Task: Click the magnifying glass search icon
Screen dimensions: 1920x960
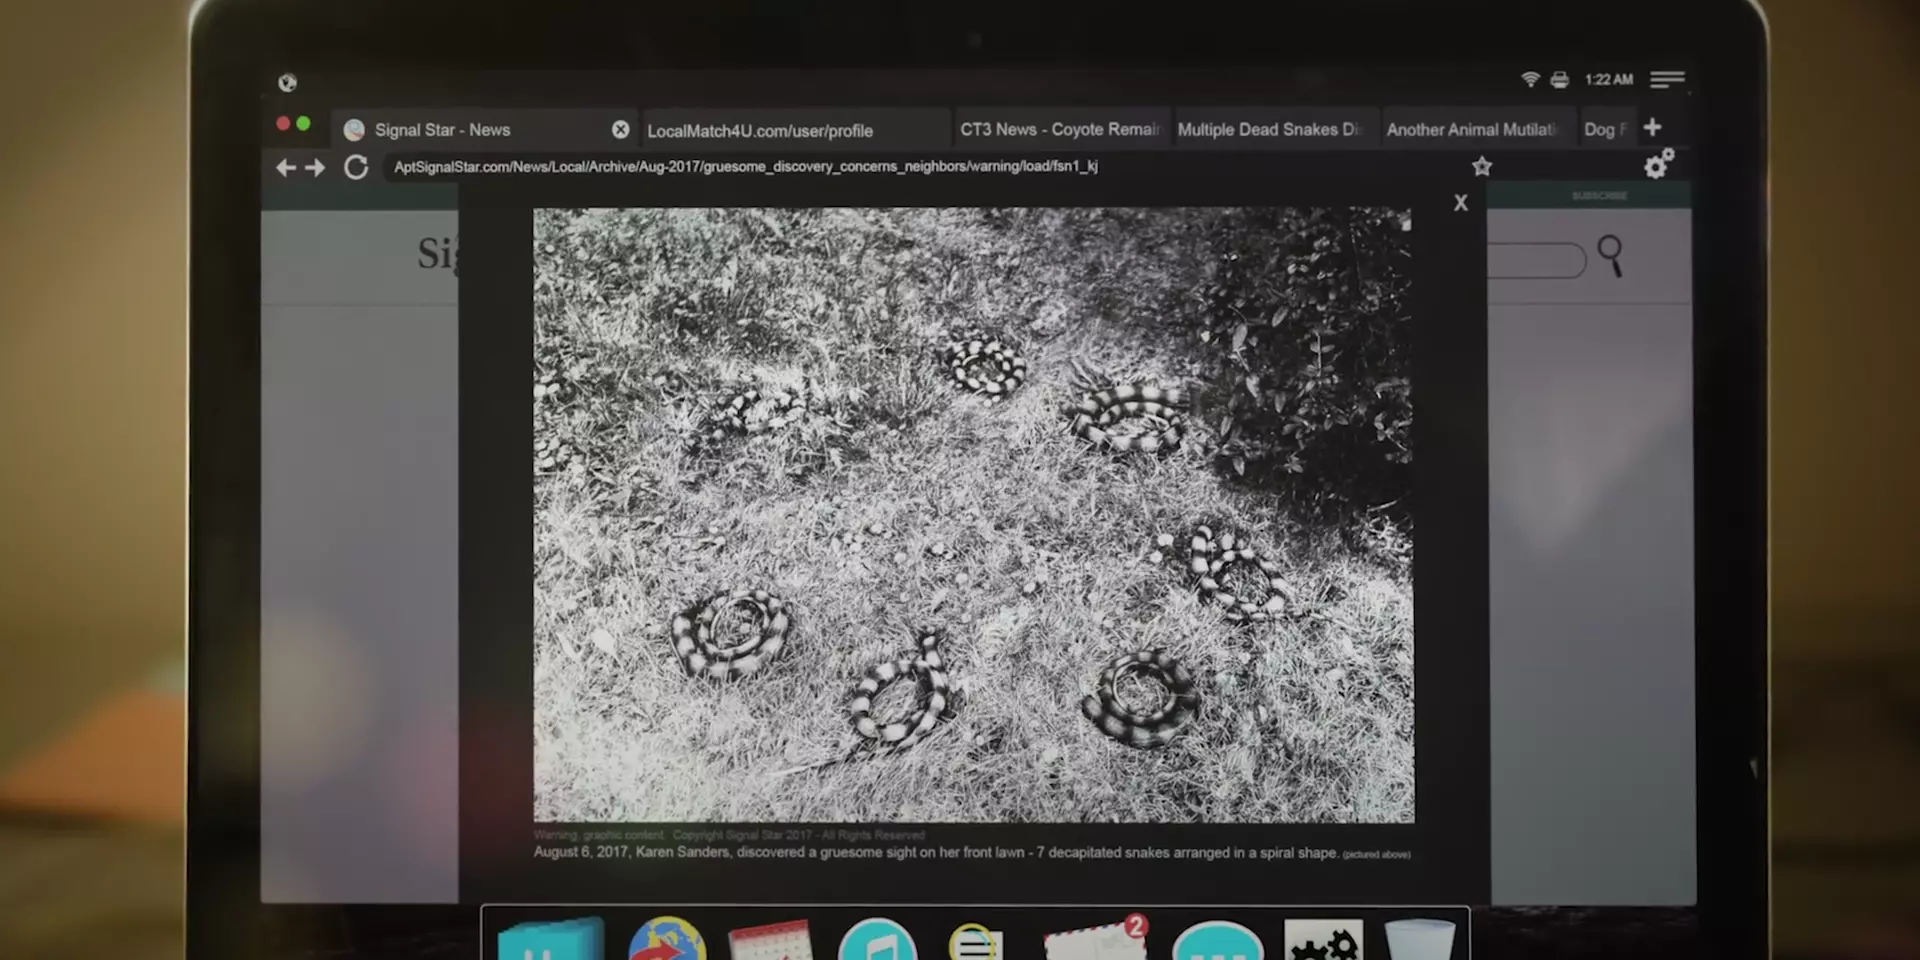Action: 1610,256
